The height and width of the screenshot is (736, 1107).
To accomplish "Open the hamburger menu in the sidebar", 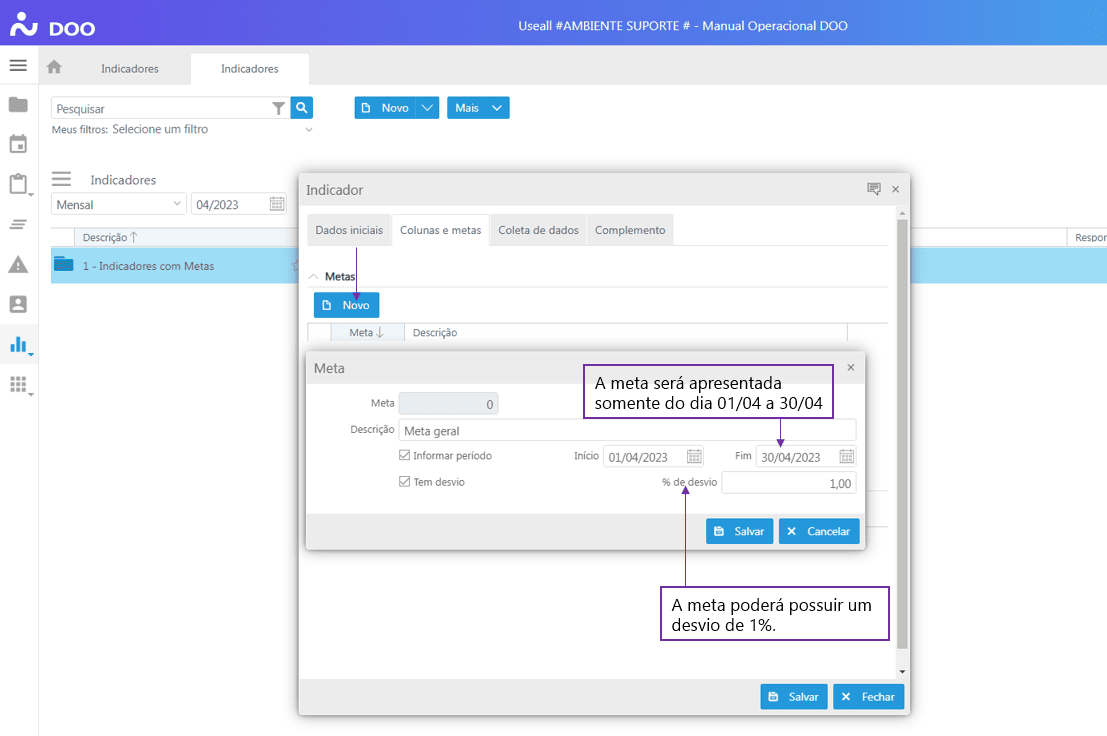I will 18,66.
